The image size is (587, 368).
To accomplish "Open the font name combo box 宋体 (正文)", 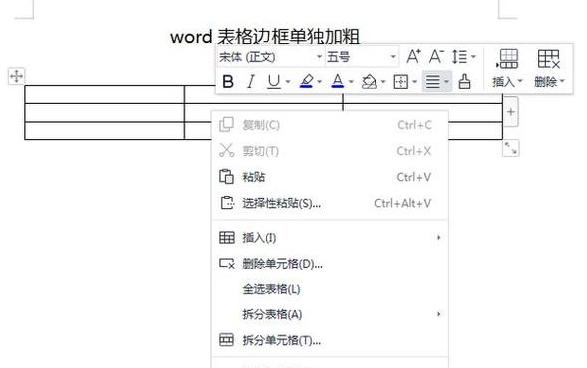I will coord(270,57).
